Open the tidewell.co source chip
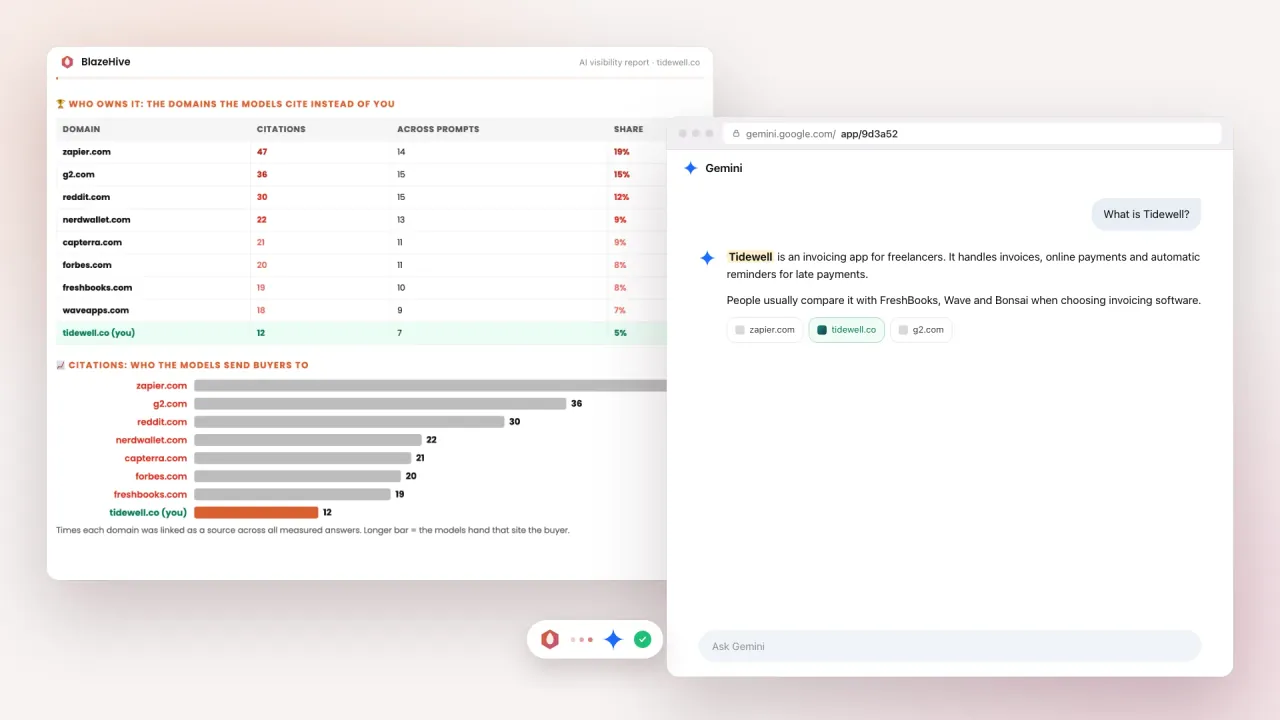Image resolution: width=1280 pixels, height=720 pixels. tap(846, 329)
